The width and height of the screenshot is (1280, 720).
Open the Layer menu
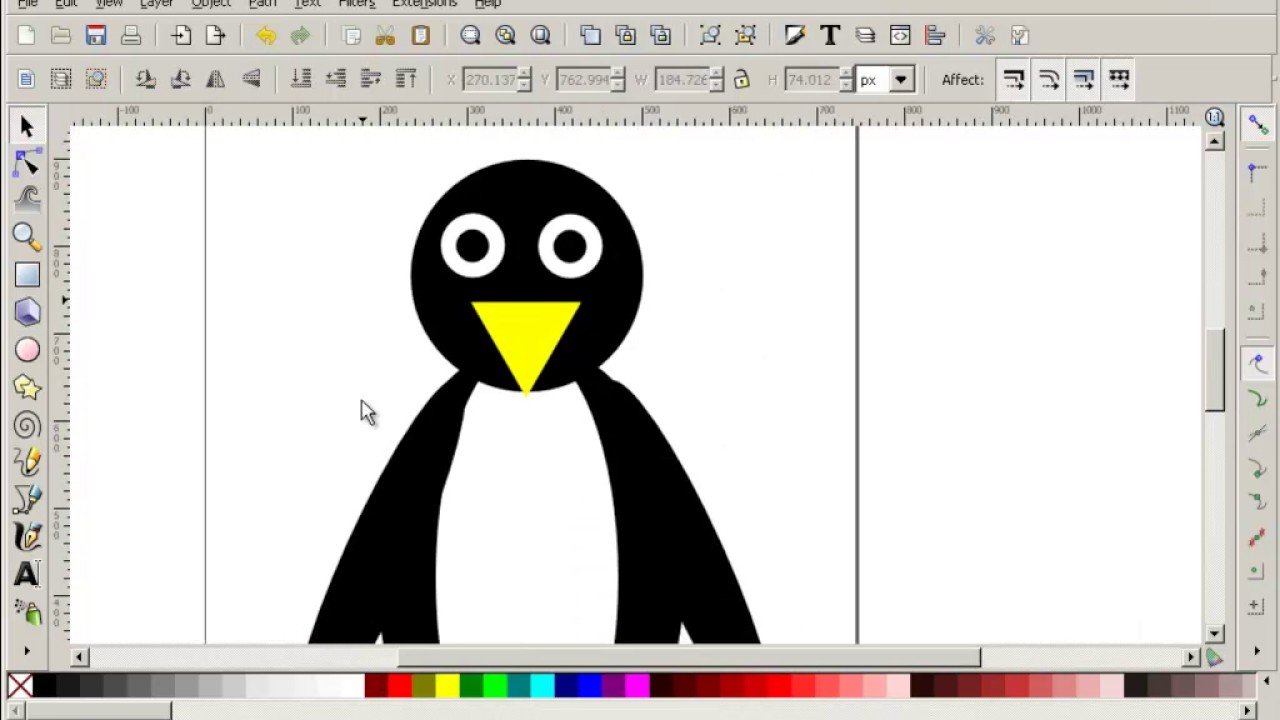click(156, 4)
